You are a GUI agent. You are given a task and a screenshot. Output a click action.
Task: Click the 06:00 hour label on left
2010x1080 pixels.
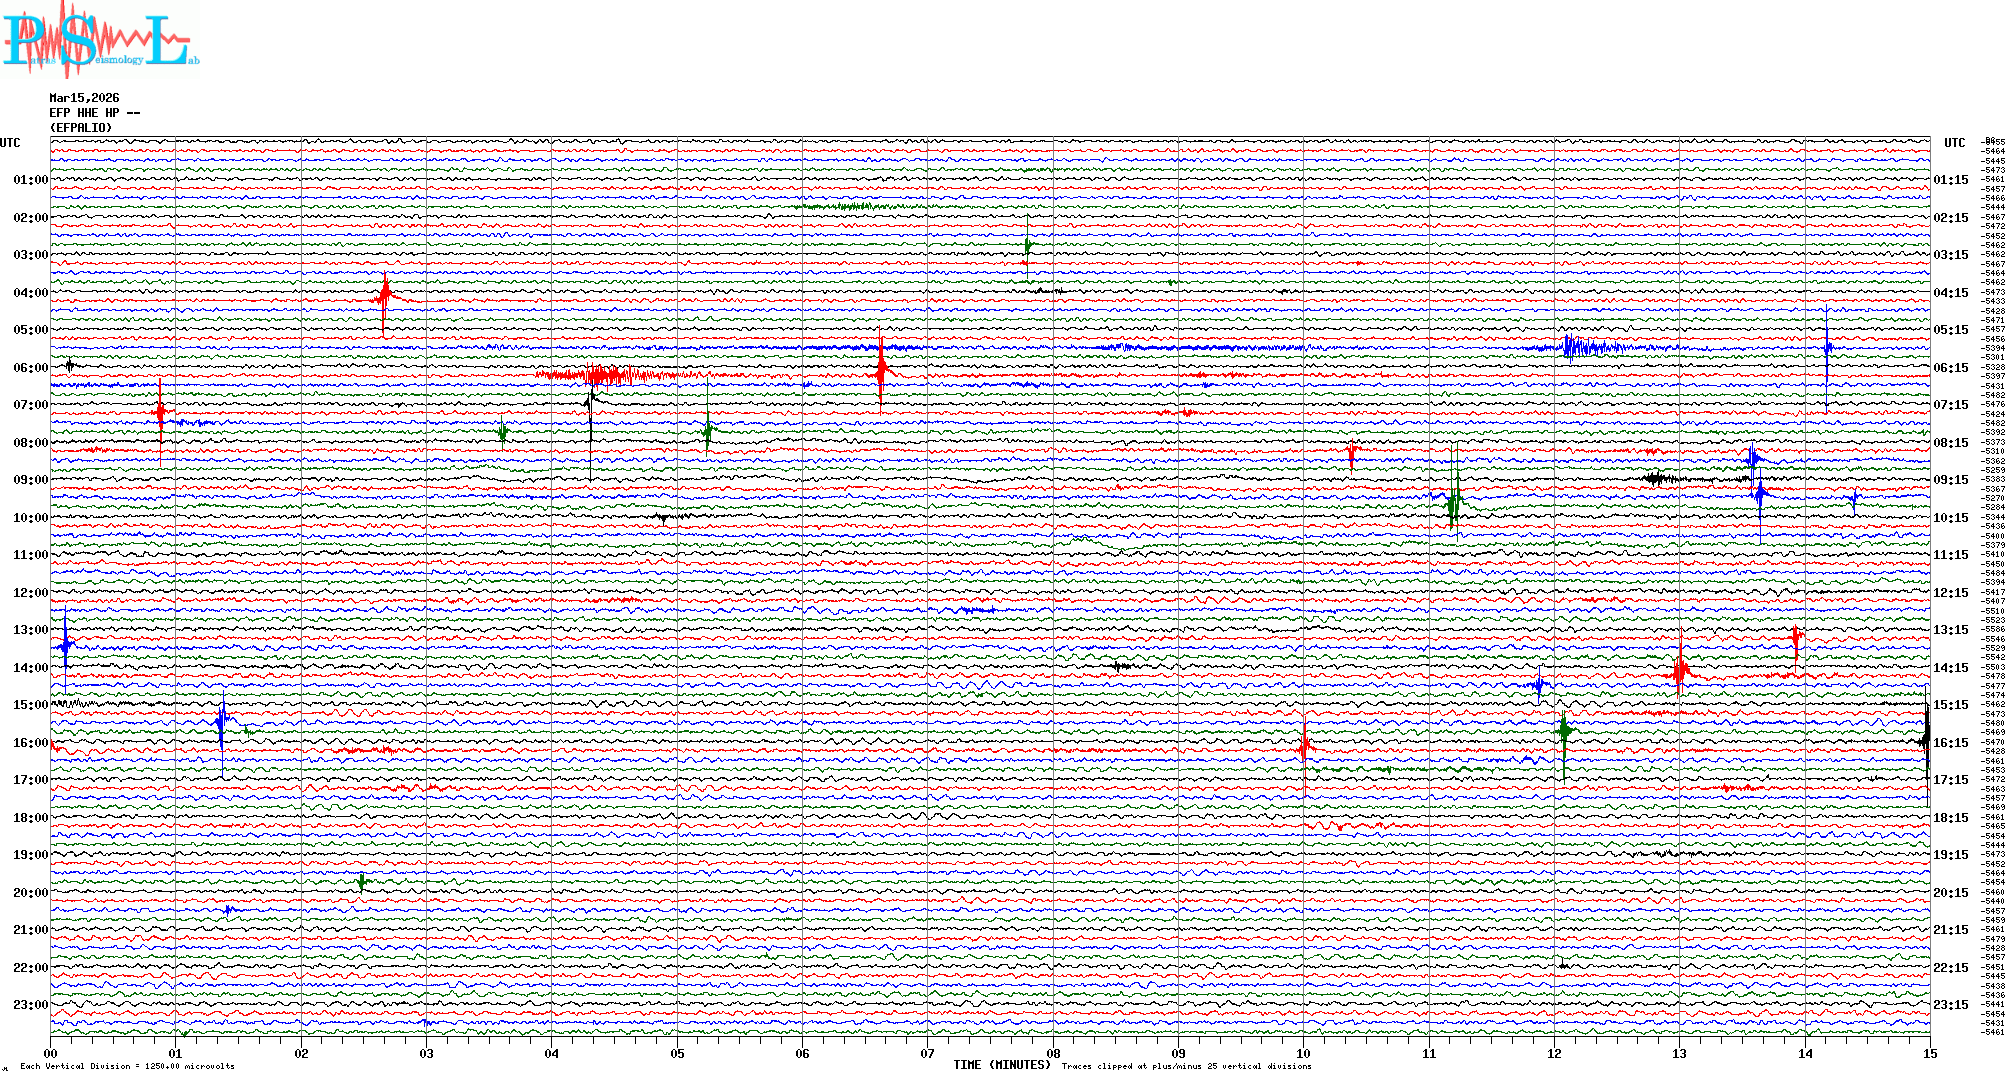(30, 368)
